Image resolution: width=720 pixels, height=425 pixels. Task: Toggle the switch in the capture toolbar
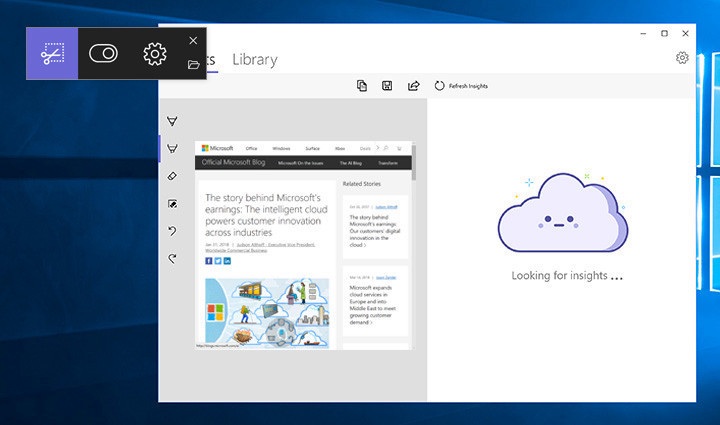104,54
